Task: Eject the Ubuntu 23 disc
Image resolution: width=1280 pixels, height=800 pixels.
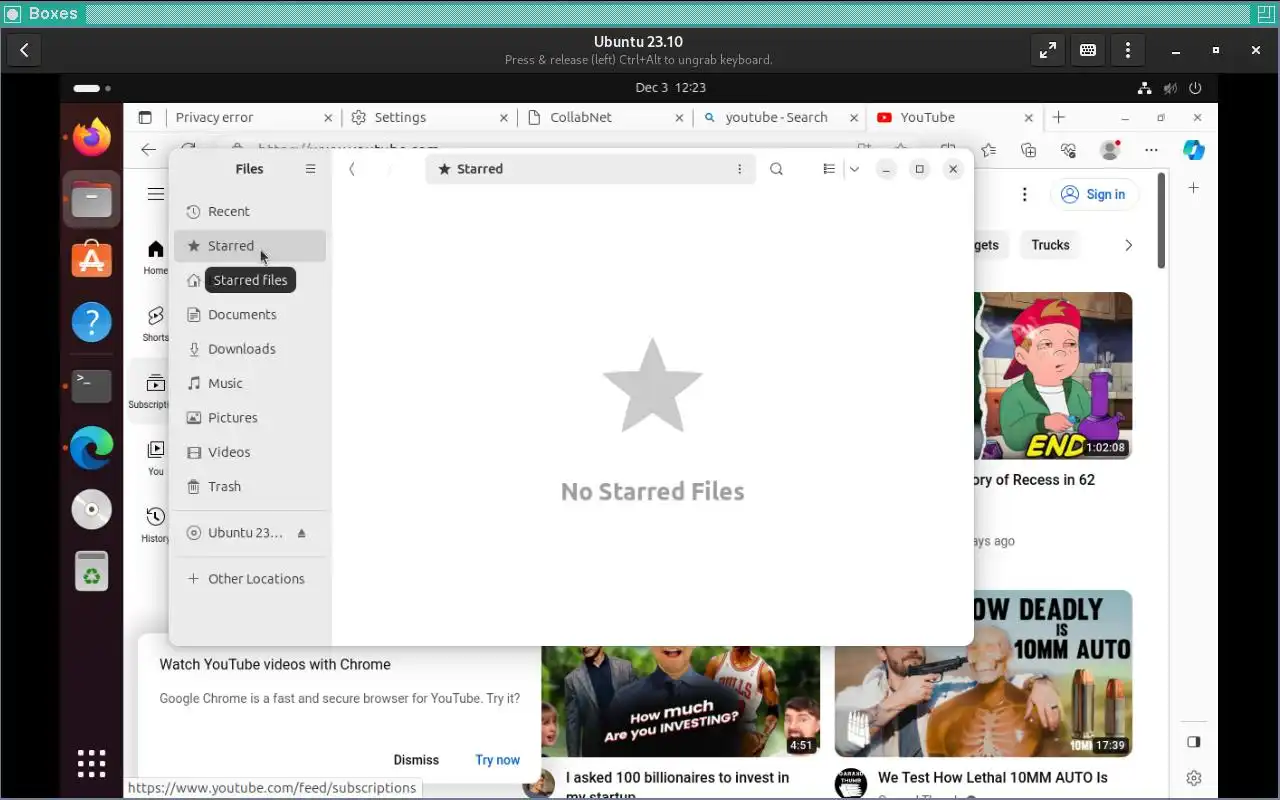Action: pos(302,533)
